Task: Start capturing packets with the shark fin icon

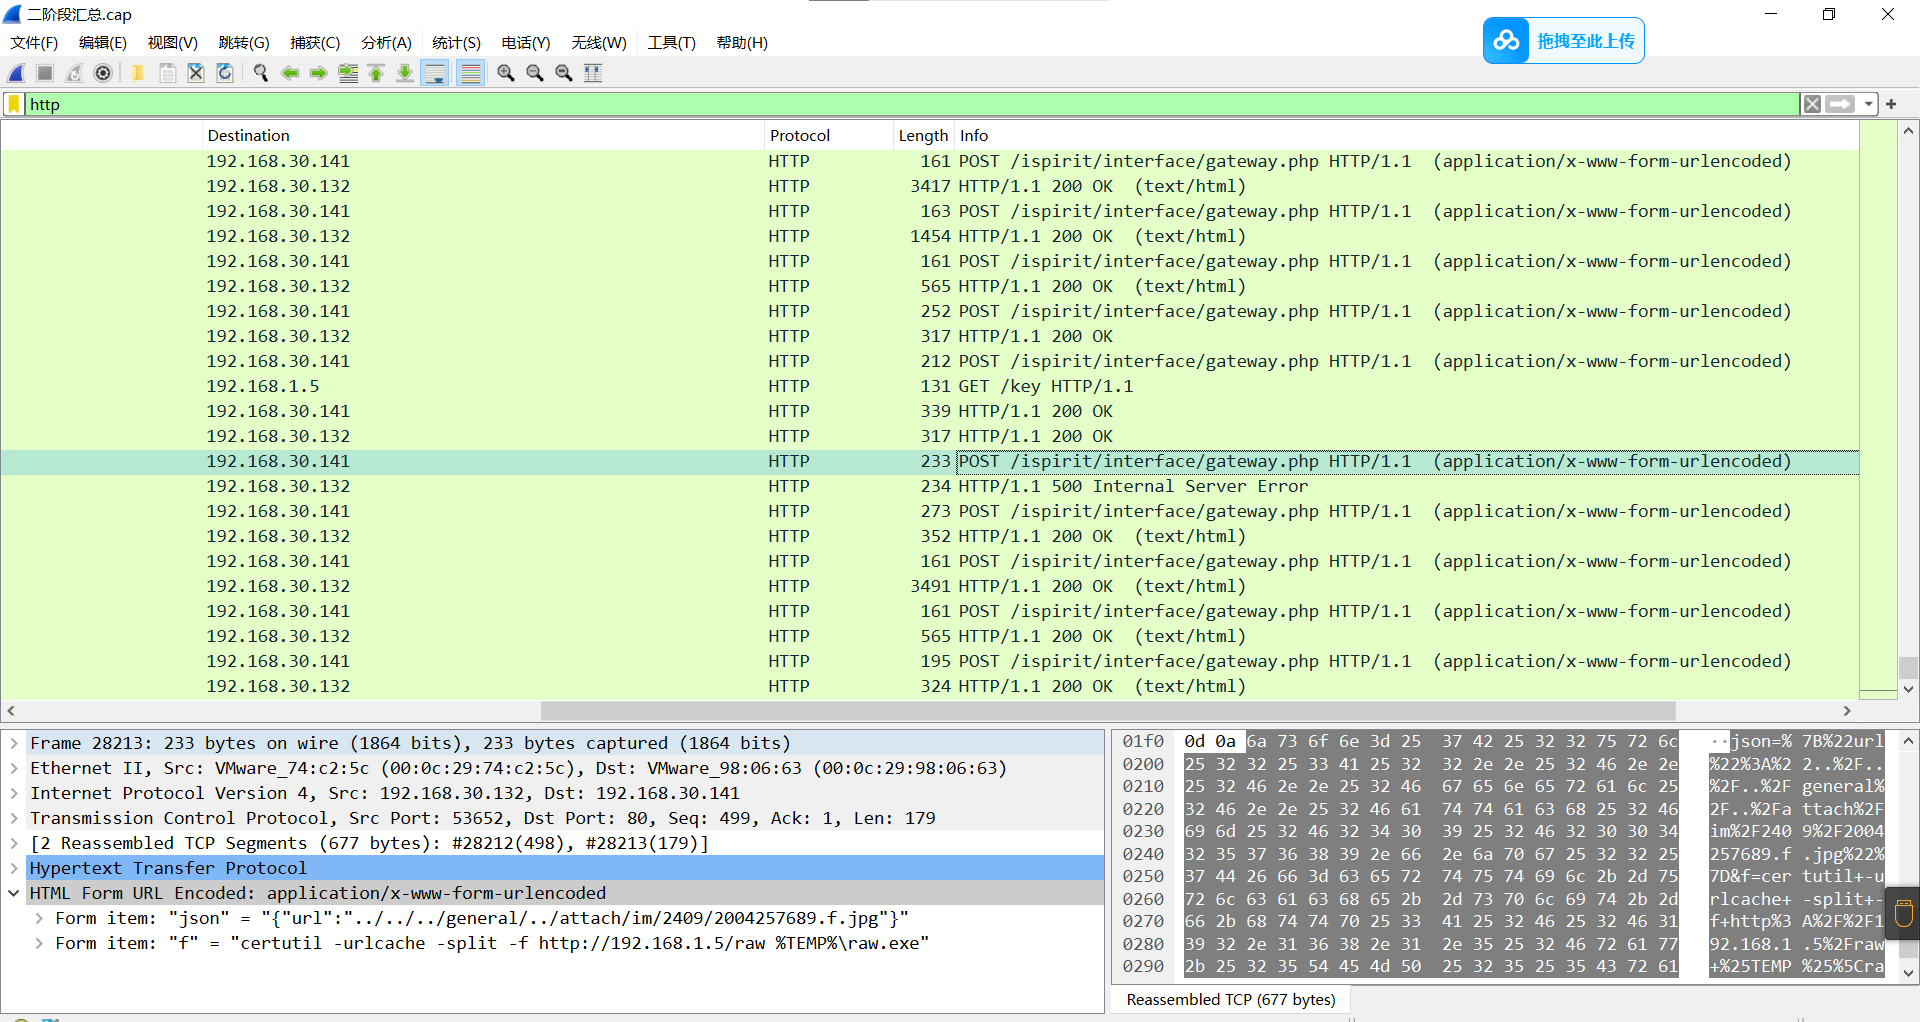Action: coord(17,73)
